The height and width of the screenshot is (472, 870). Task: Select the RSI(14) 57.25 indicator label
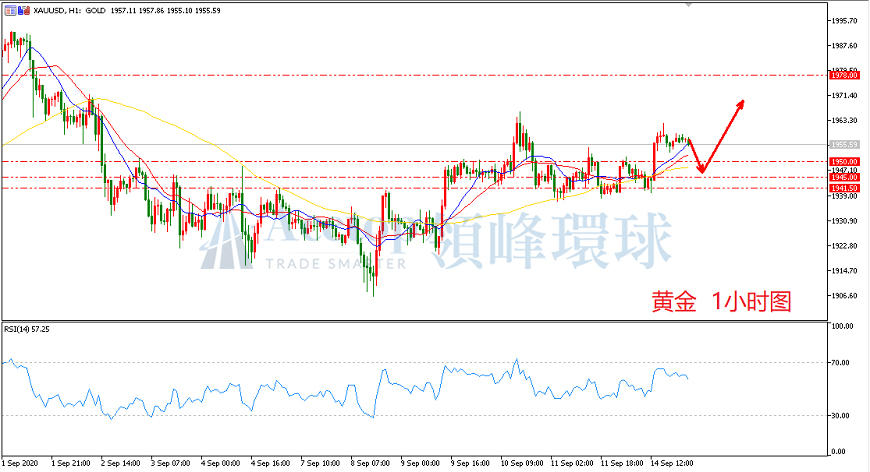point(27,329)
